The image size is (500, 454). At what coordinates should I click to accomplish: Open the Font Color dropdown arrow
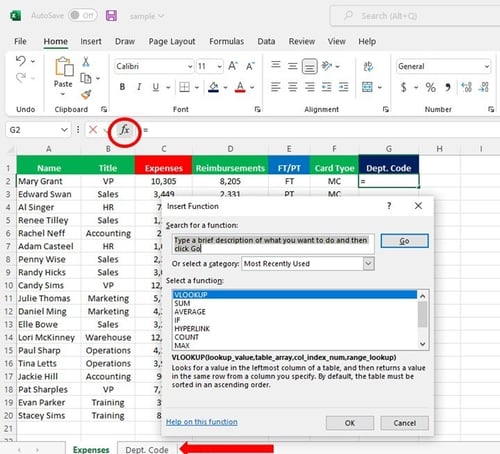252,87
